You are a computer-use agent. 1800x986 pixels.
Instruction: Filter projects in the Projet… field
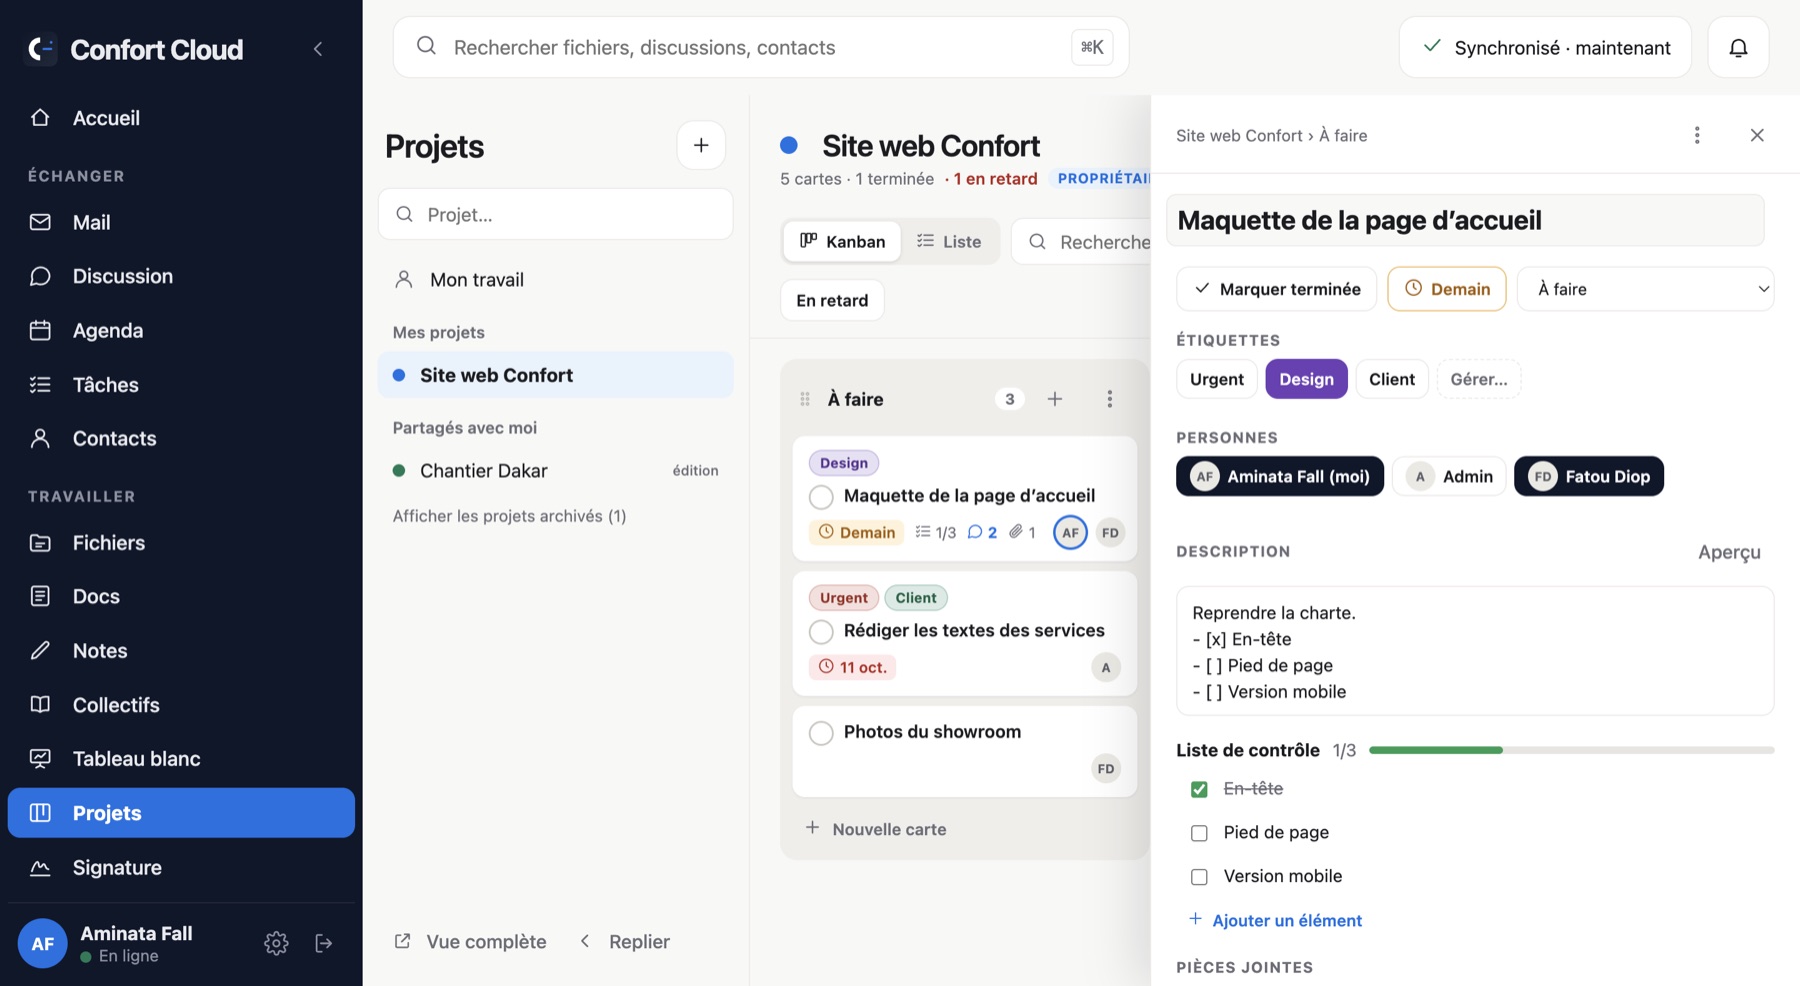tap(555, 214)
